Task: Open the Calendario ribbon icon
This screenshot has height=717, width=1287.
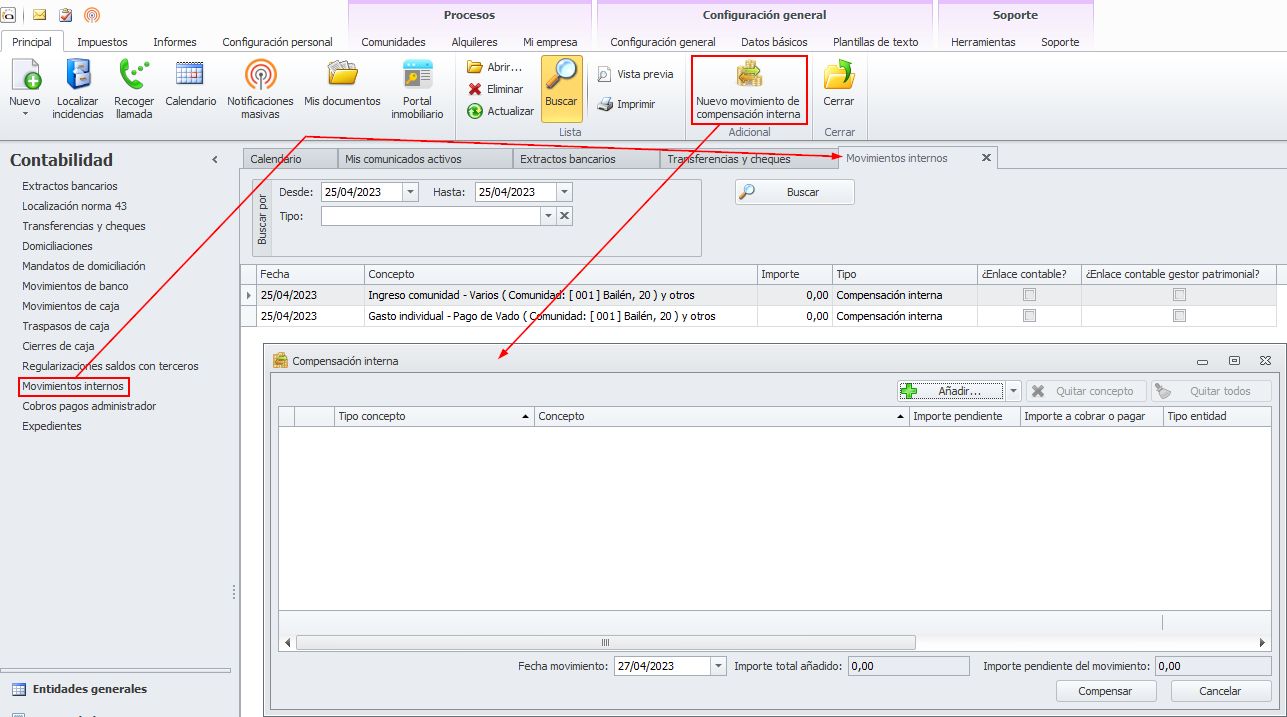Action: coord(190,84)
